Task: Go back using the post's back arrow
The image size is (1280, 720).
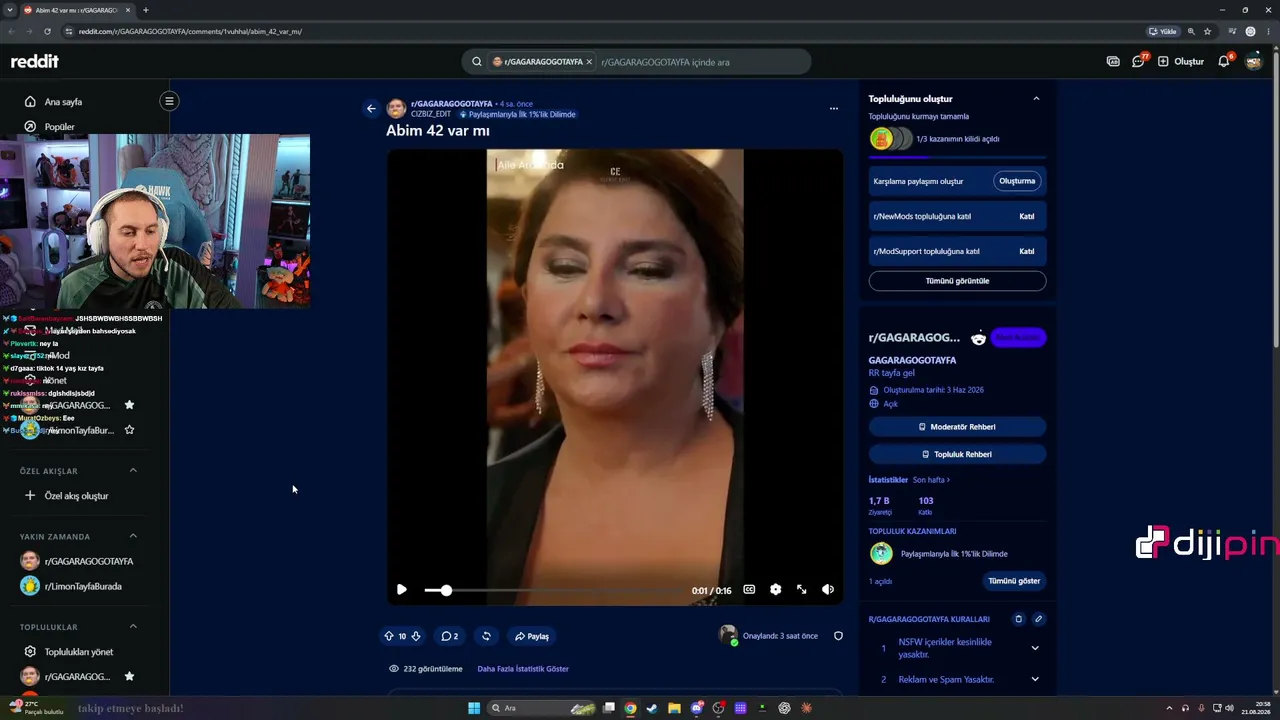Action: tap(371, 108)
